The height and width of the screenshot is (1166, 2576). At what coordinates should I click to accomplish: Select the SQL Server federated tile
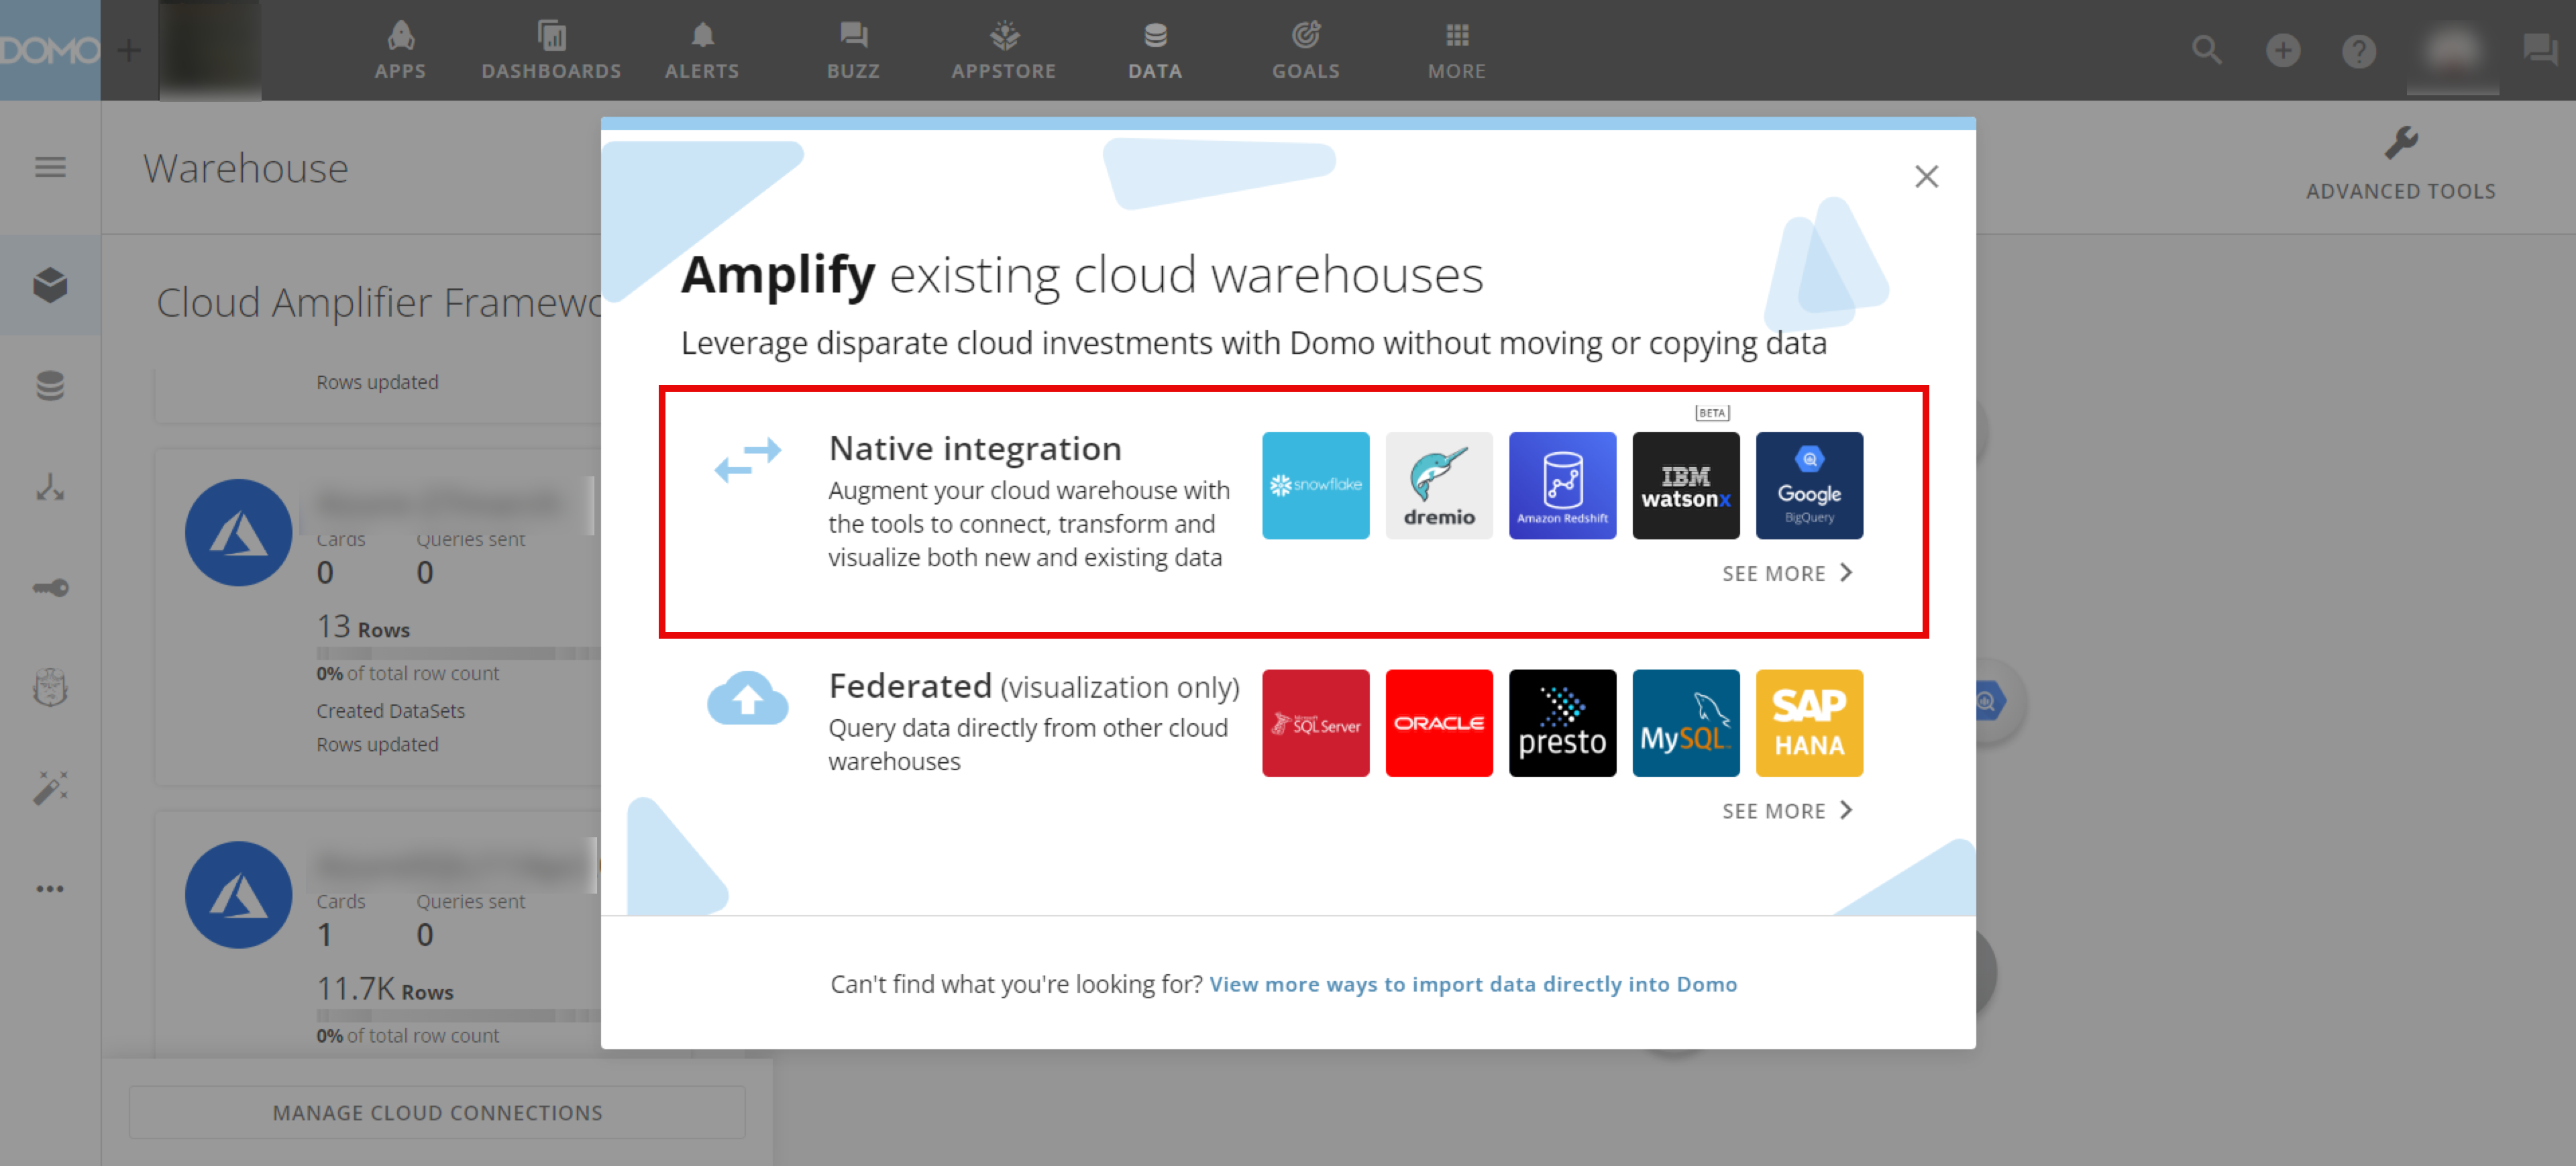[1315, 722]
